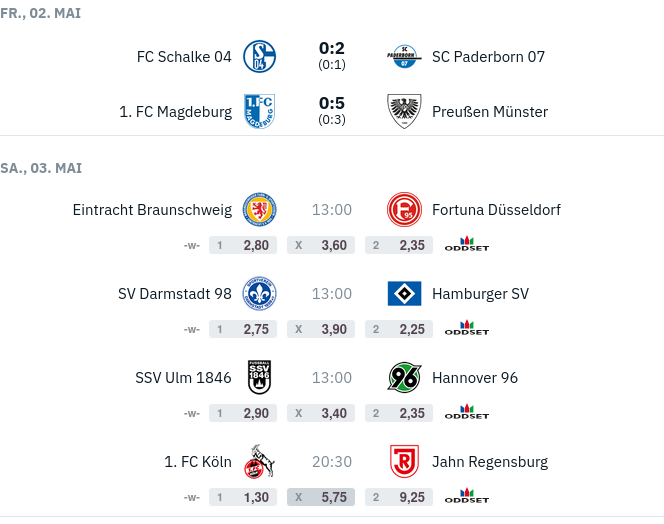
Task: Select the Jahn Regensburg red crest
Action: (x=404, y=461)
